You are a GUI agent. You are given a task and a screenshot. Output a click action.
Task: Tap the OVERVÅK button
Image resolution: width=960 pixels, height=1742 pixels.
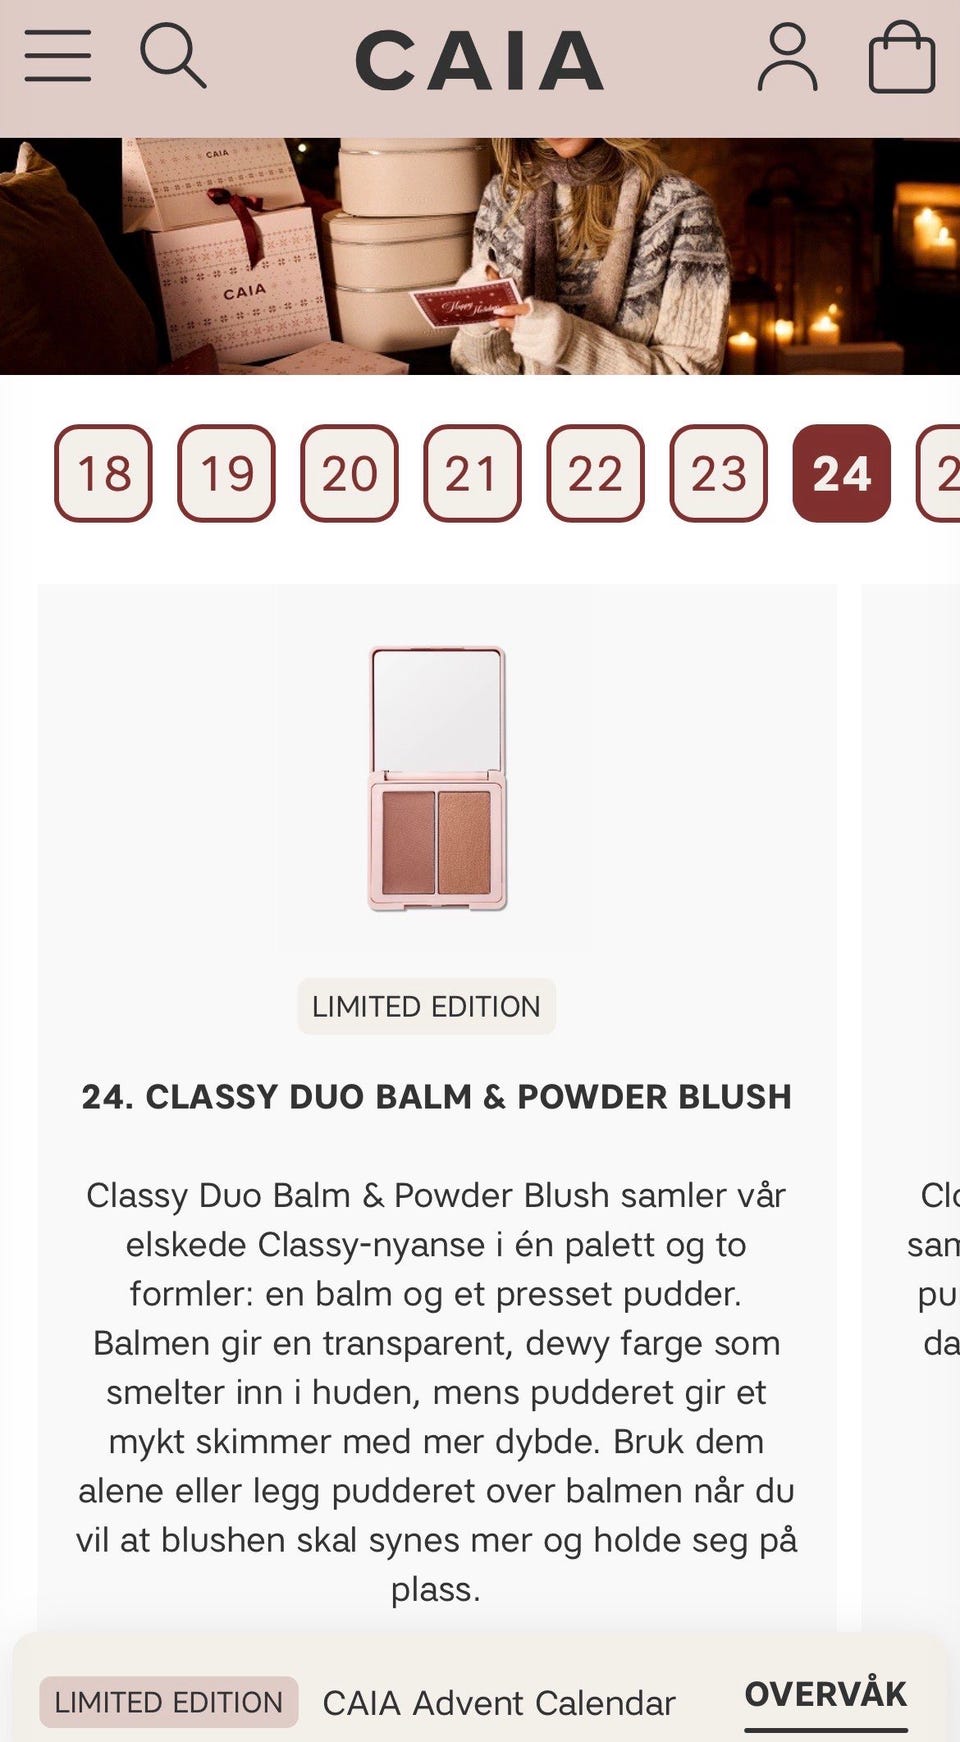[826, 1694]
